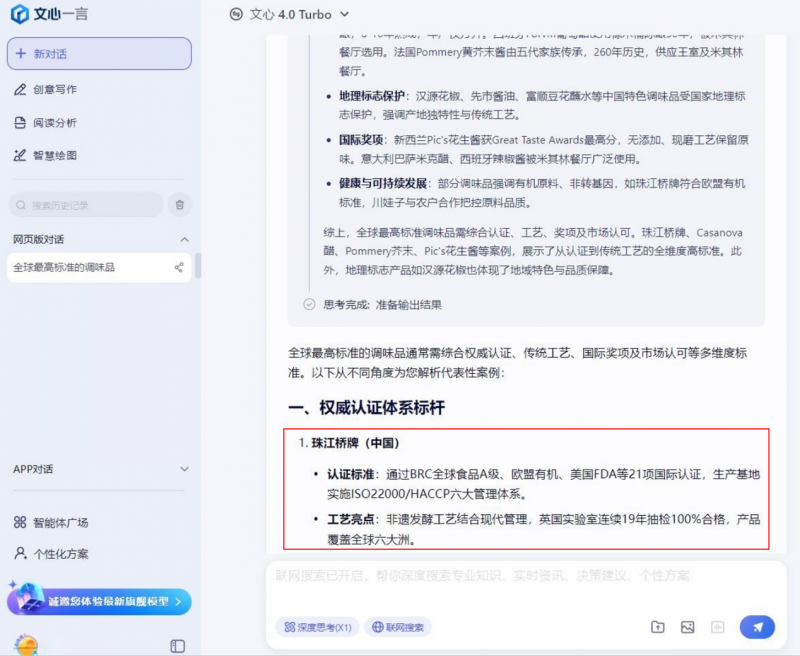Open 阅读分析 from the sidebar
Screen dimensions: 800x656
(45, 122)
